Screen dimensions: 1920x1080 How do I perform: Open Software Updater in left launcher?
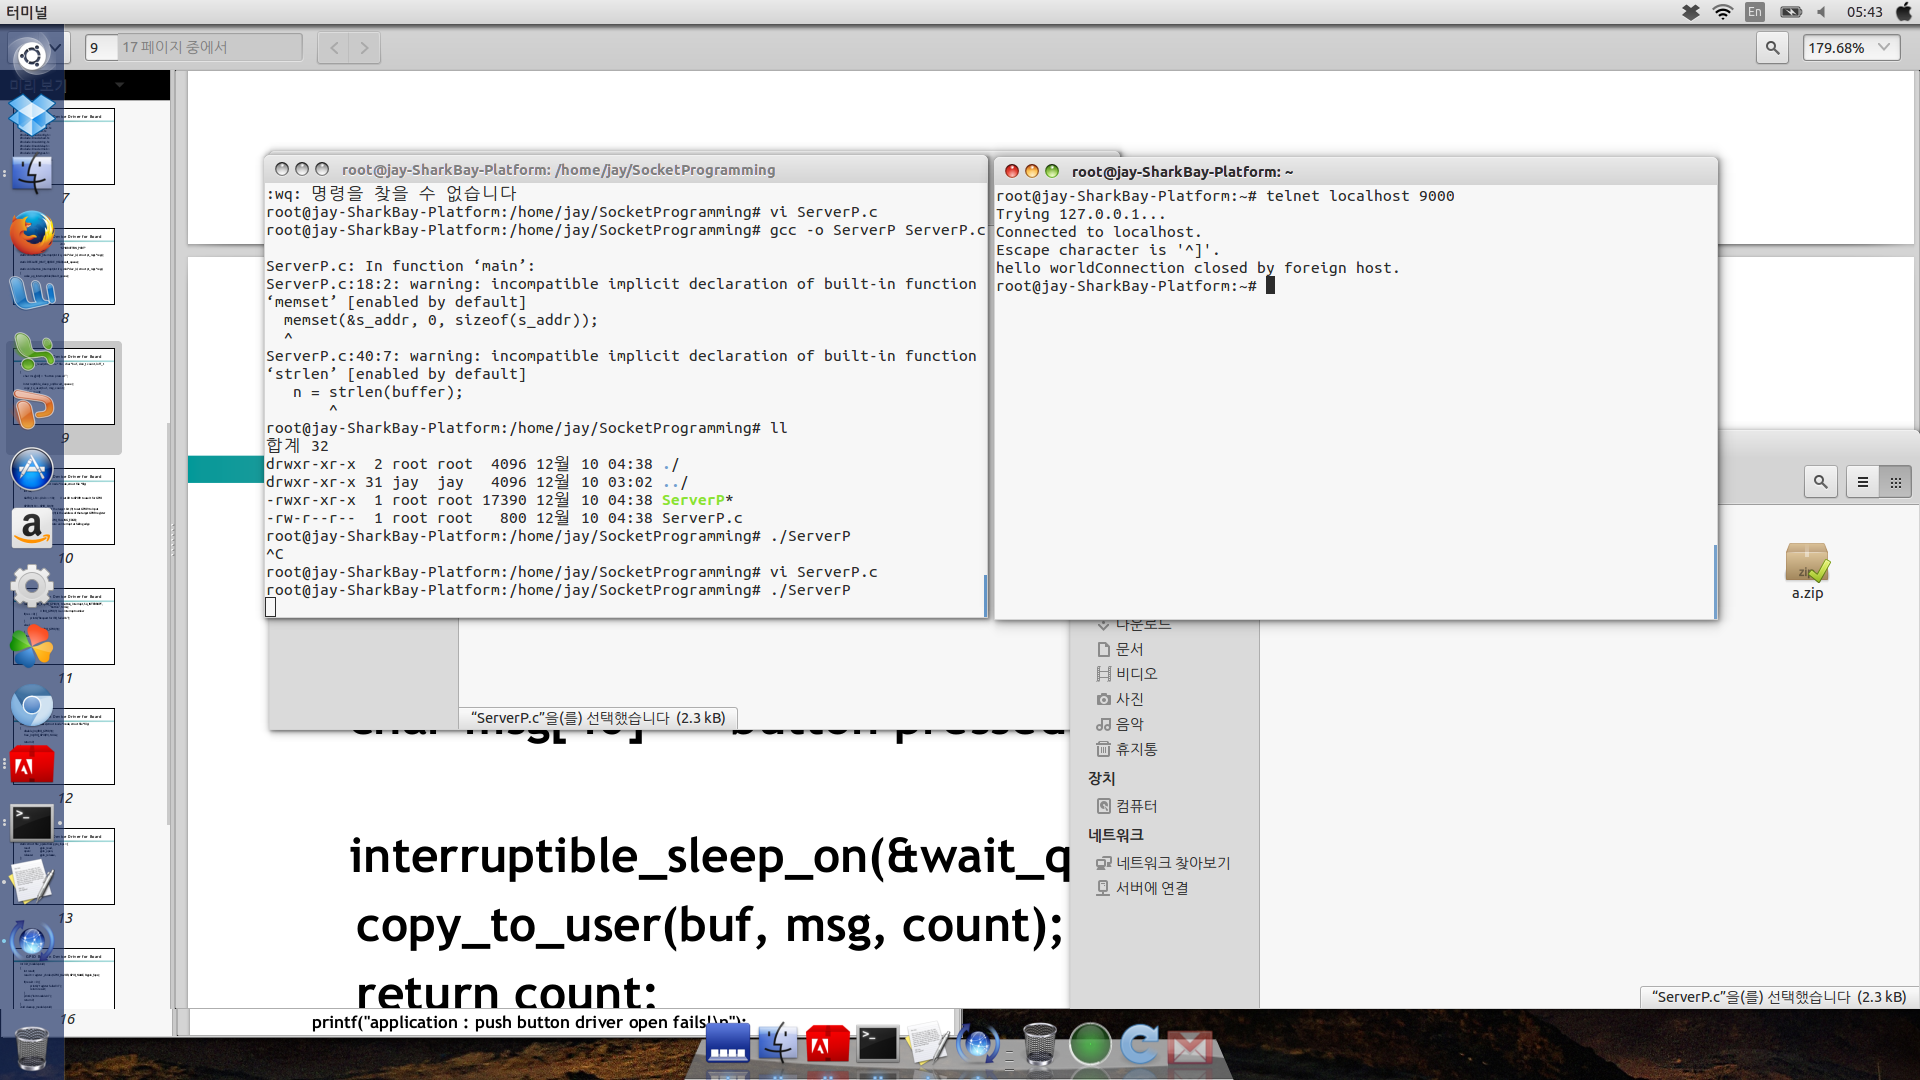31,941
